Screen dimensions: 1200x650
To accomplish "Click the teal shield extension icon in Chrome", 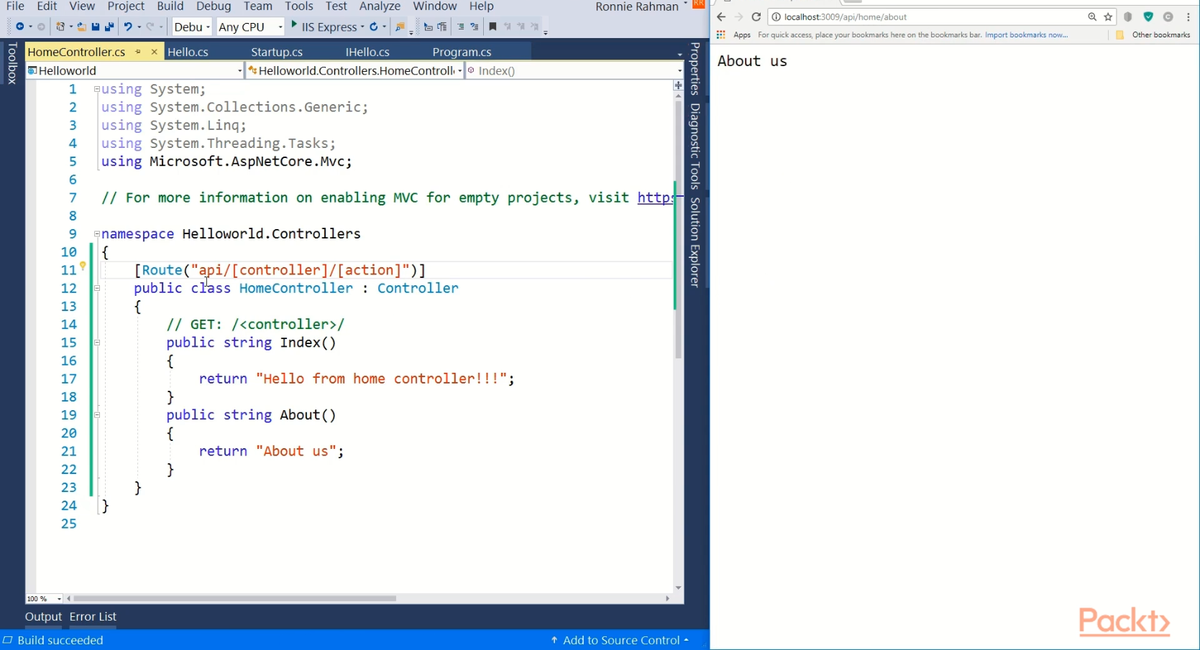I will [1148, 17].
